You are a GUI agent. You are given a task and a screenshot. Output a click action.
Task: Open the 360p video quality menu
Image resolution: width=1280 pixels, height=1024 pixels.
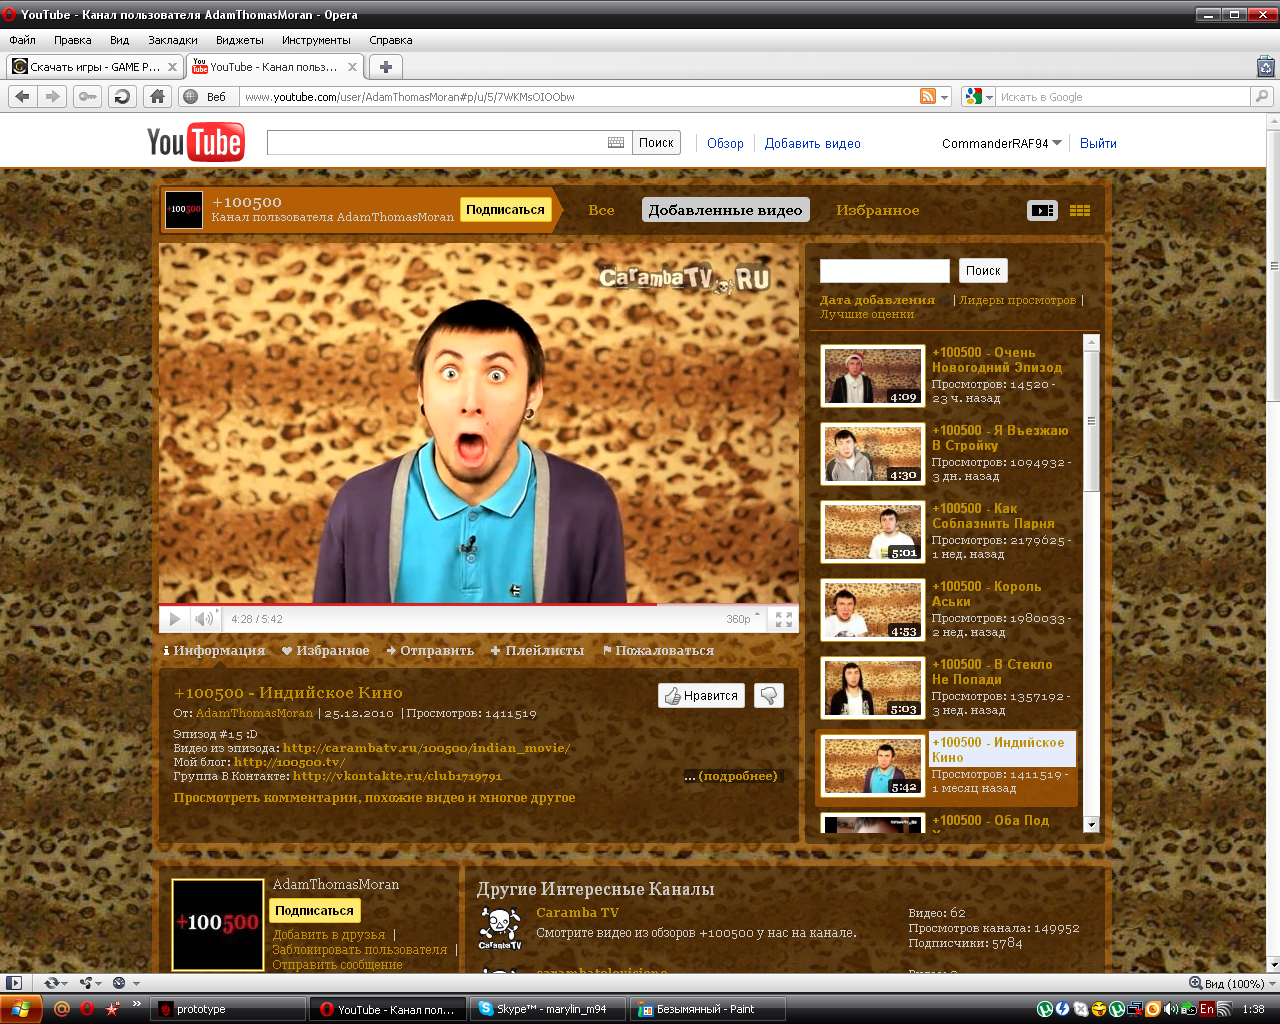[x=743, y=619]
